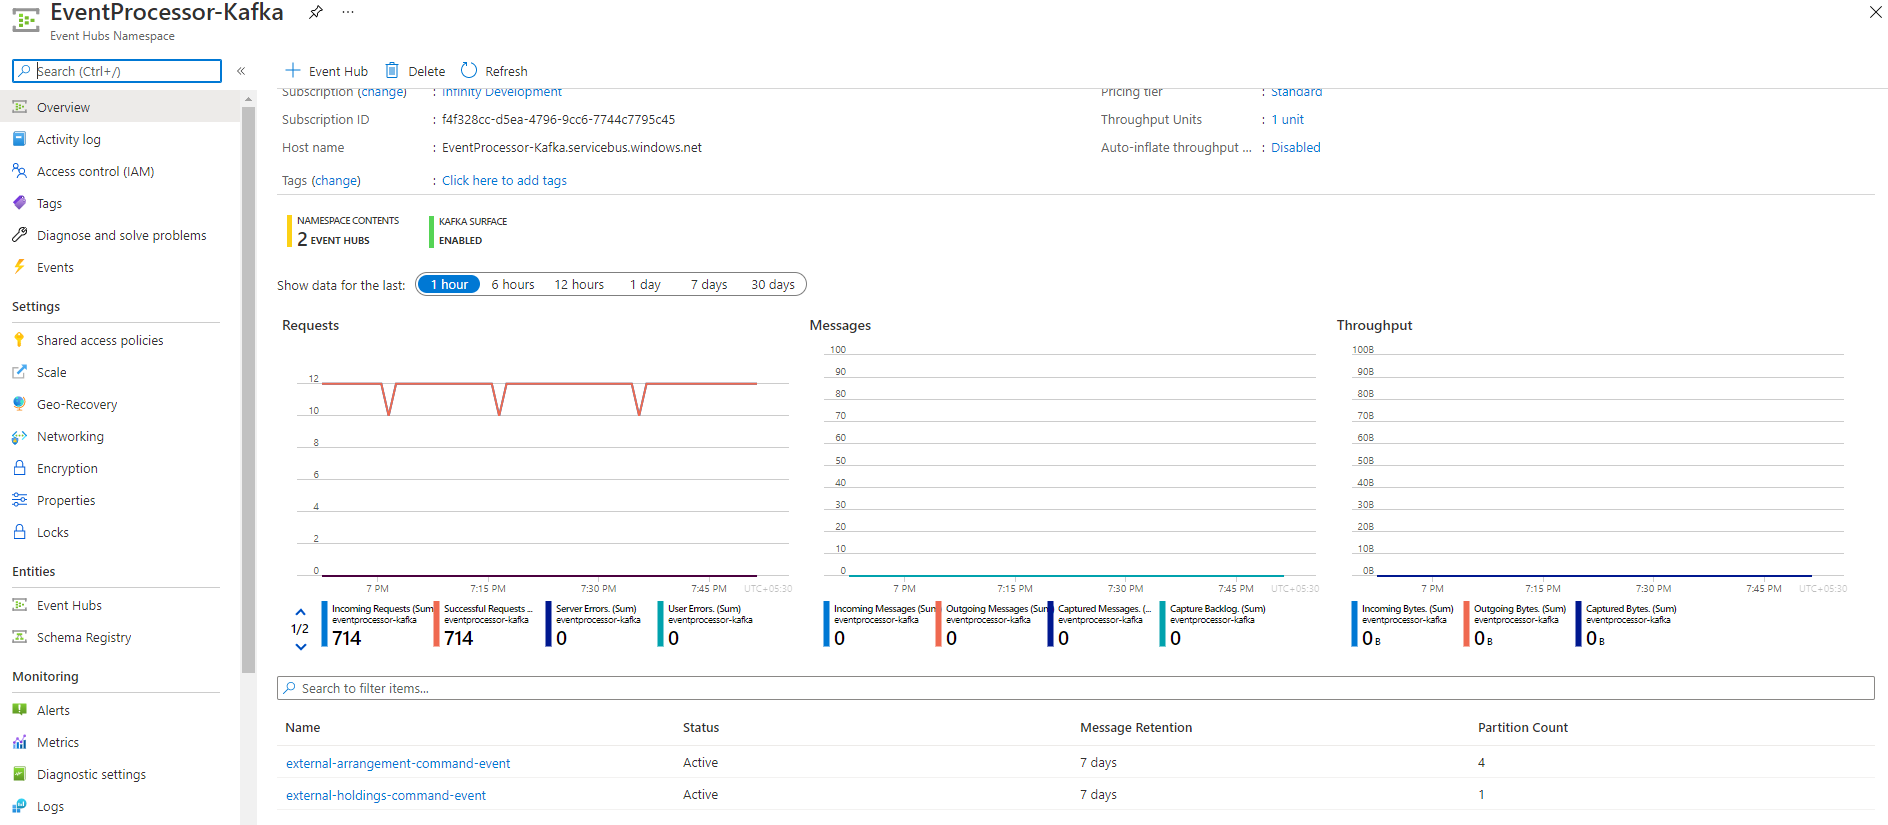Screen dimensions: 1888x825
Task: Click the 'Search to filter items' field
Action: click(1075, 688)
